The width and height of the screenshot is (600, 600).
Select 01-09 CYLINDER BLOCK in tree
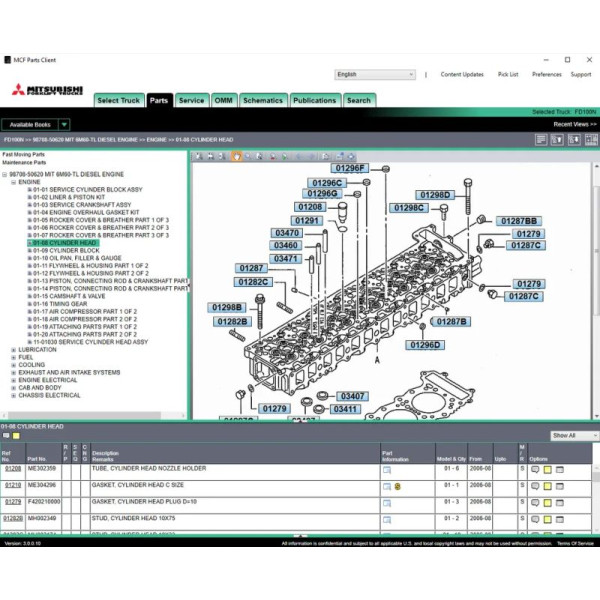(x=65, y=250)
